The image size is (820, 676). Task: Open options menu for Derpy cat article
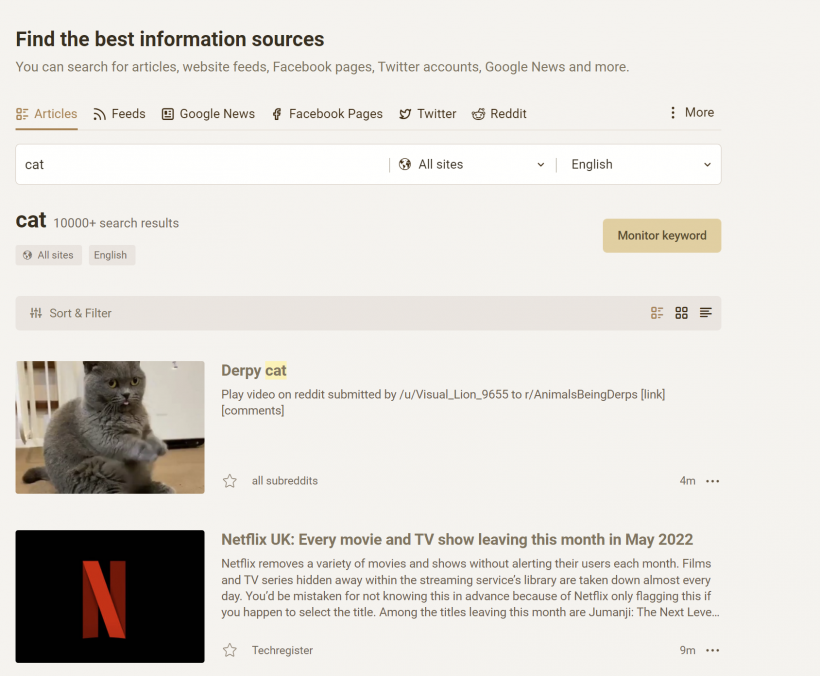(712, 481)
